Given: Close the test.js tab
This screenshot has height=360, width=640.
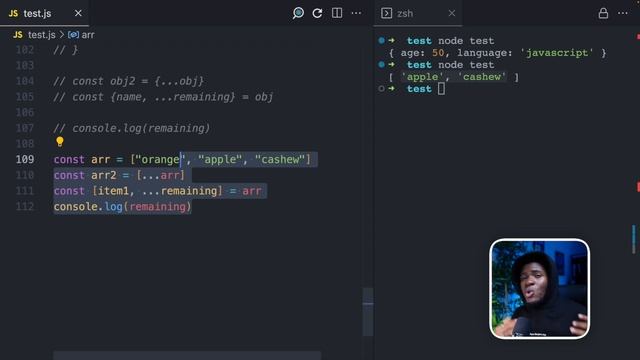Looking at the screenshot, I should [78, 13].
